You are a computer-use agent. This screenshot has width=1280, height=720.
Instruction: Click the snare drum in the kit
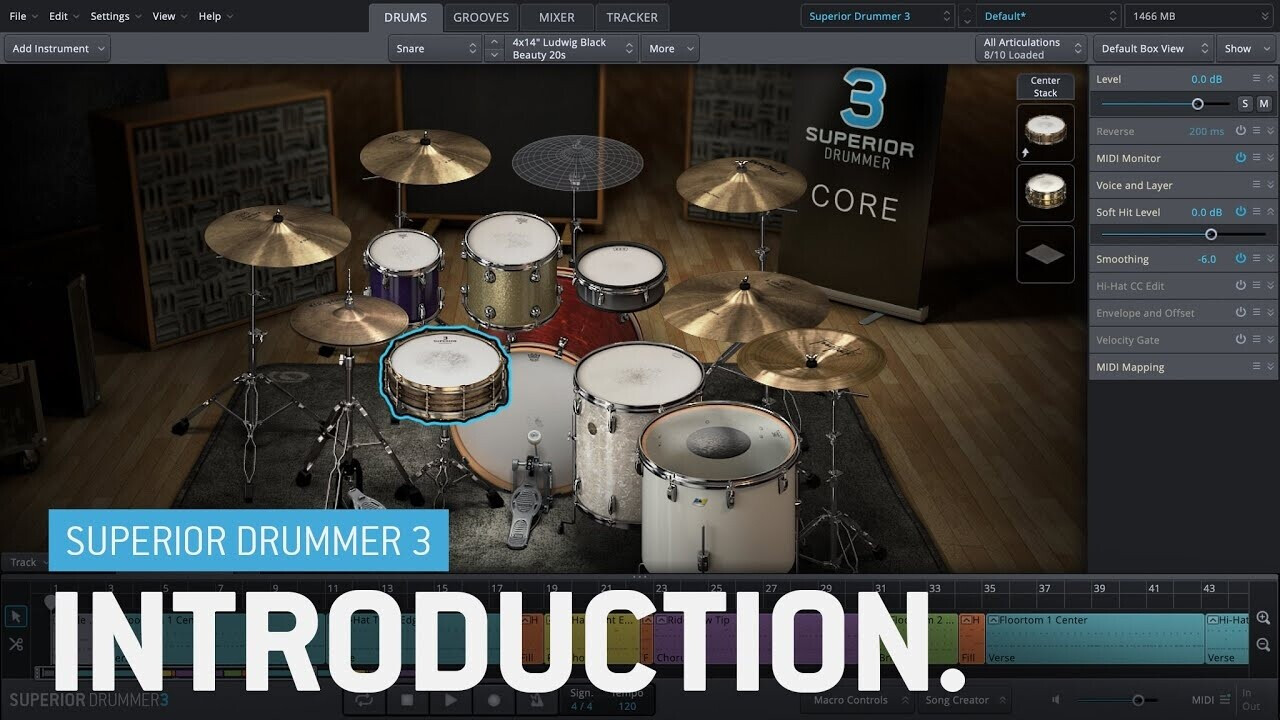(x=446, y=373)
